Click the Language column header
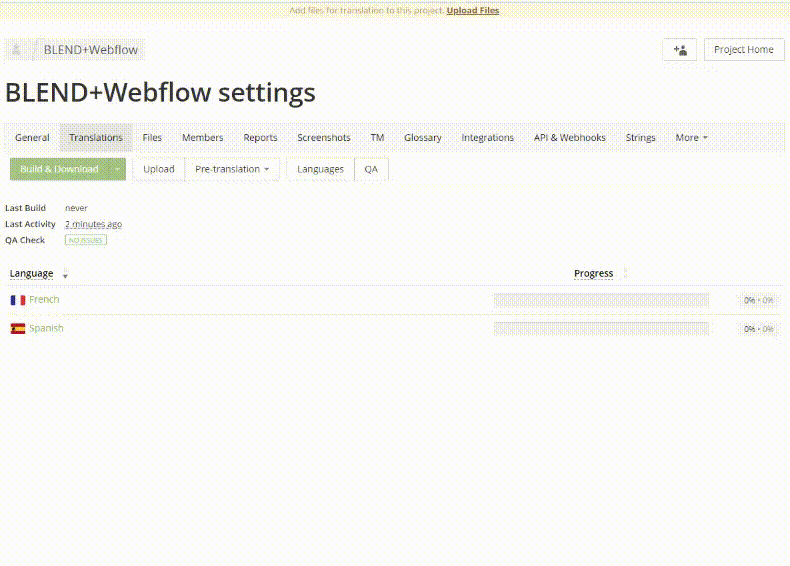Image resolution: width=790 pixels, height=566 pixels. click(x=31, y=273)
